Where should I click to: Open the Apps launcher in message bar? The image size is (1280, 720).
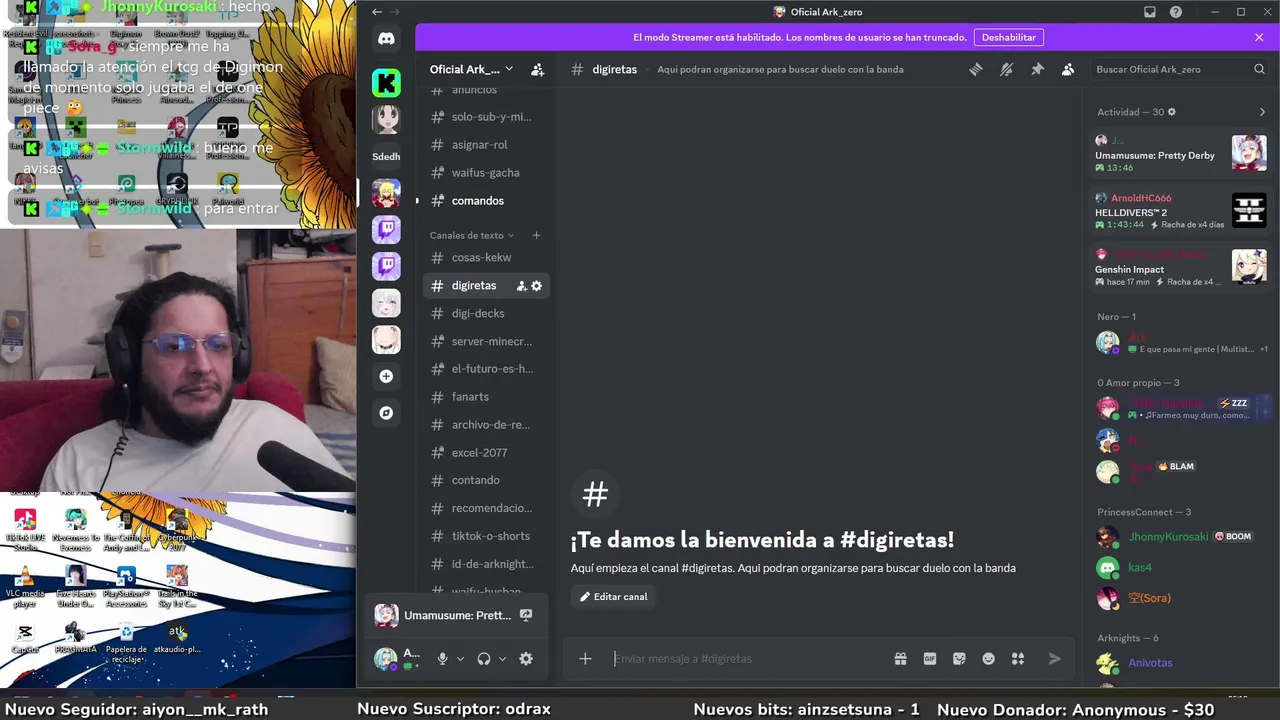coord(1018,659)
